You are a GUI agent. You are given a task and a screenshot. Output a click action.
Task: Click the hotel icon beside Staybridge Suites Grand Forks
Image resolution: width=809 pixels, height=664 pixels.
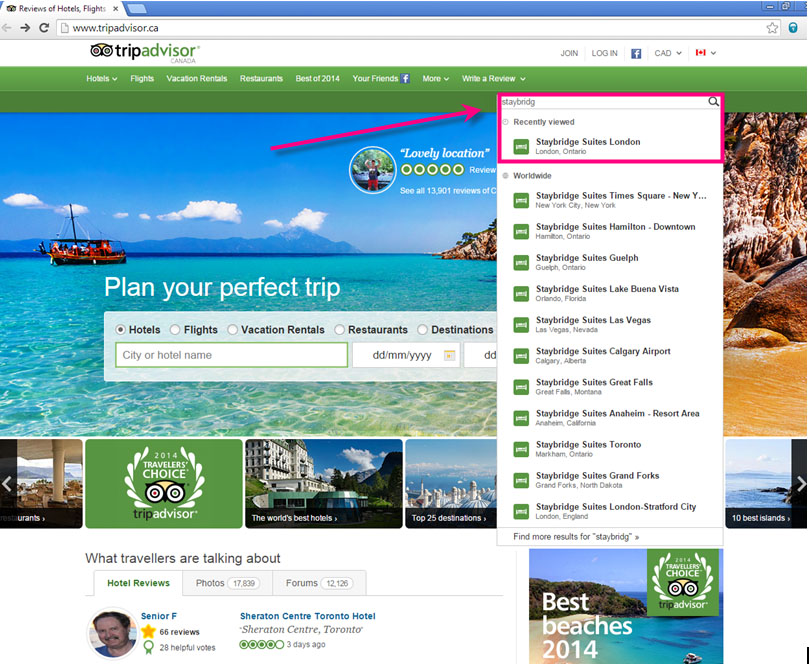(521, 480)
